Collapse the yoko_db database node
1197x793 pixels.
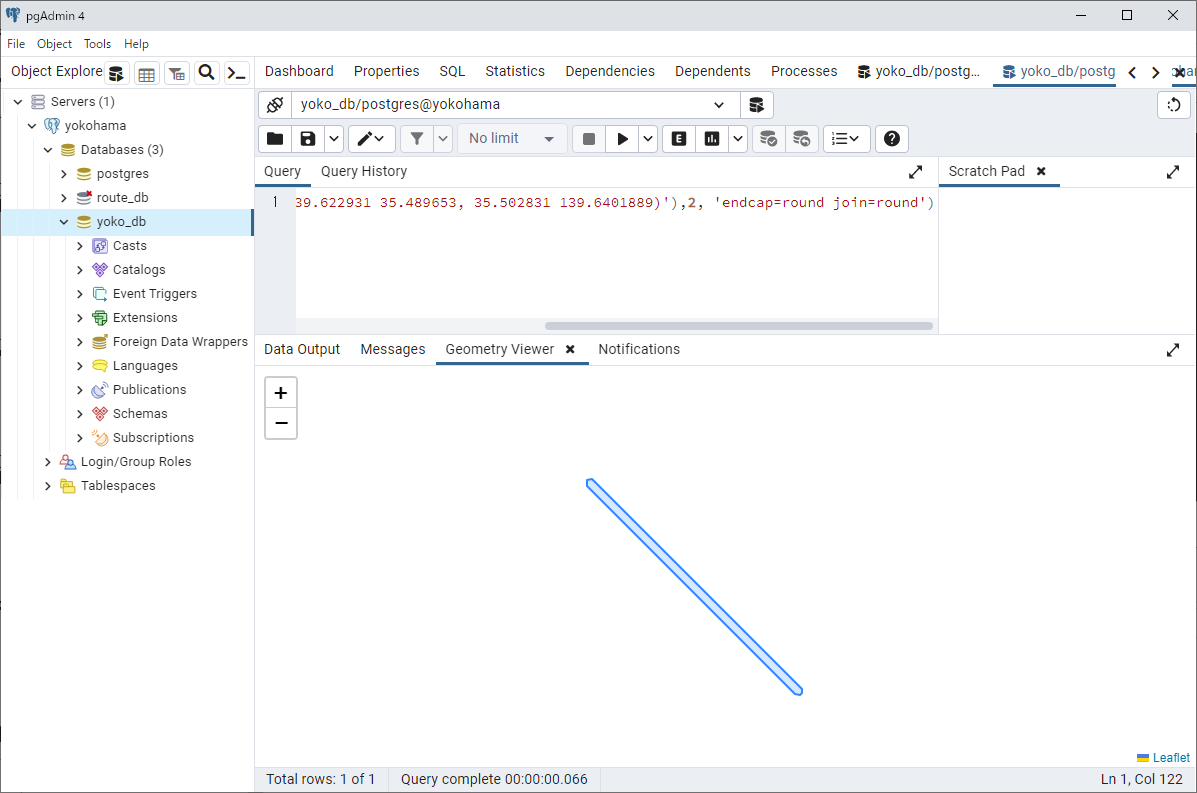coord(64,222)
